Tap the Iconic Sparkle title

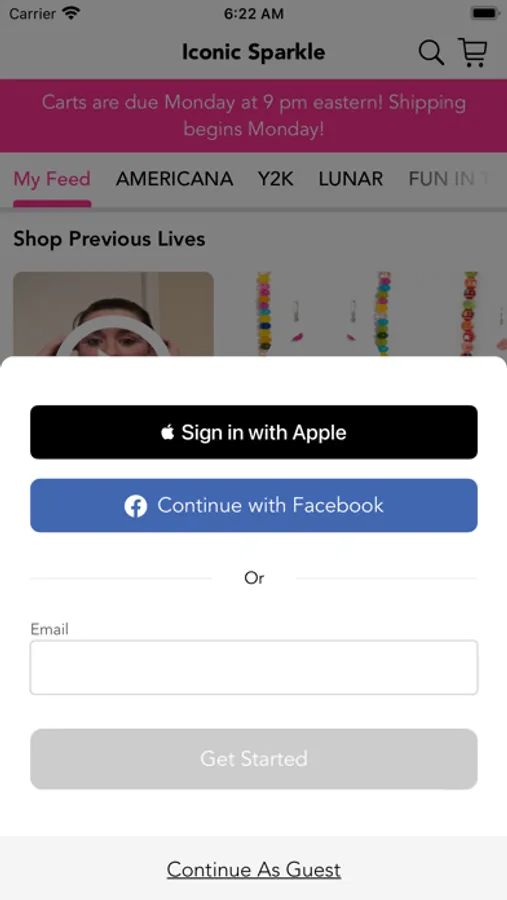pyautogui.click(x=254, y=52)
